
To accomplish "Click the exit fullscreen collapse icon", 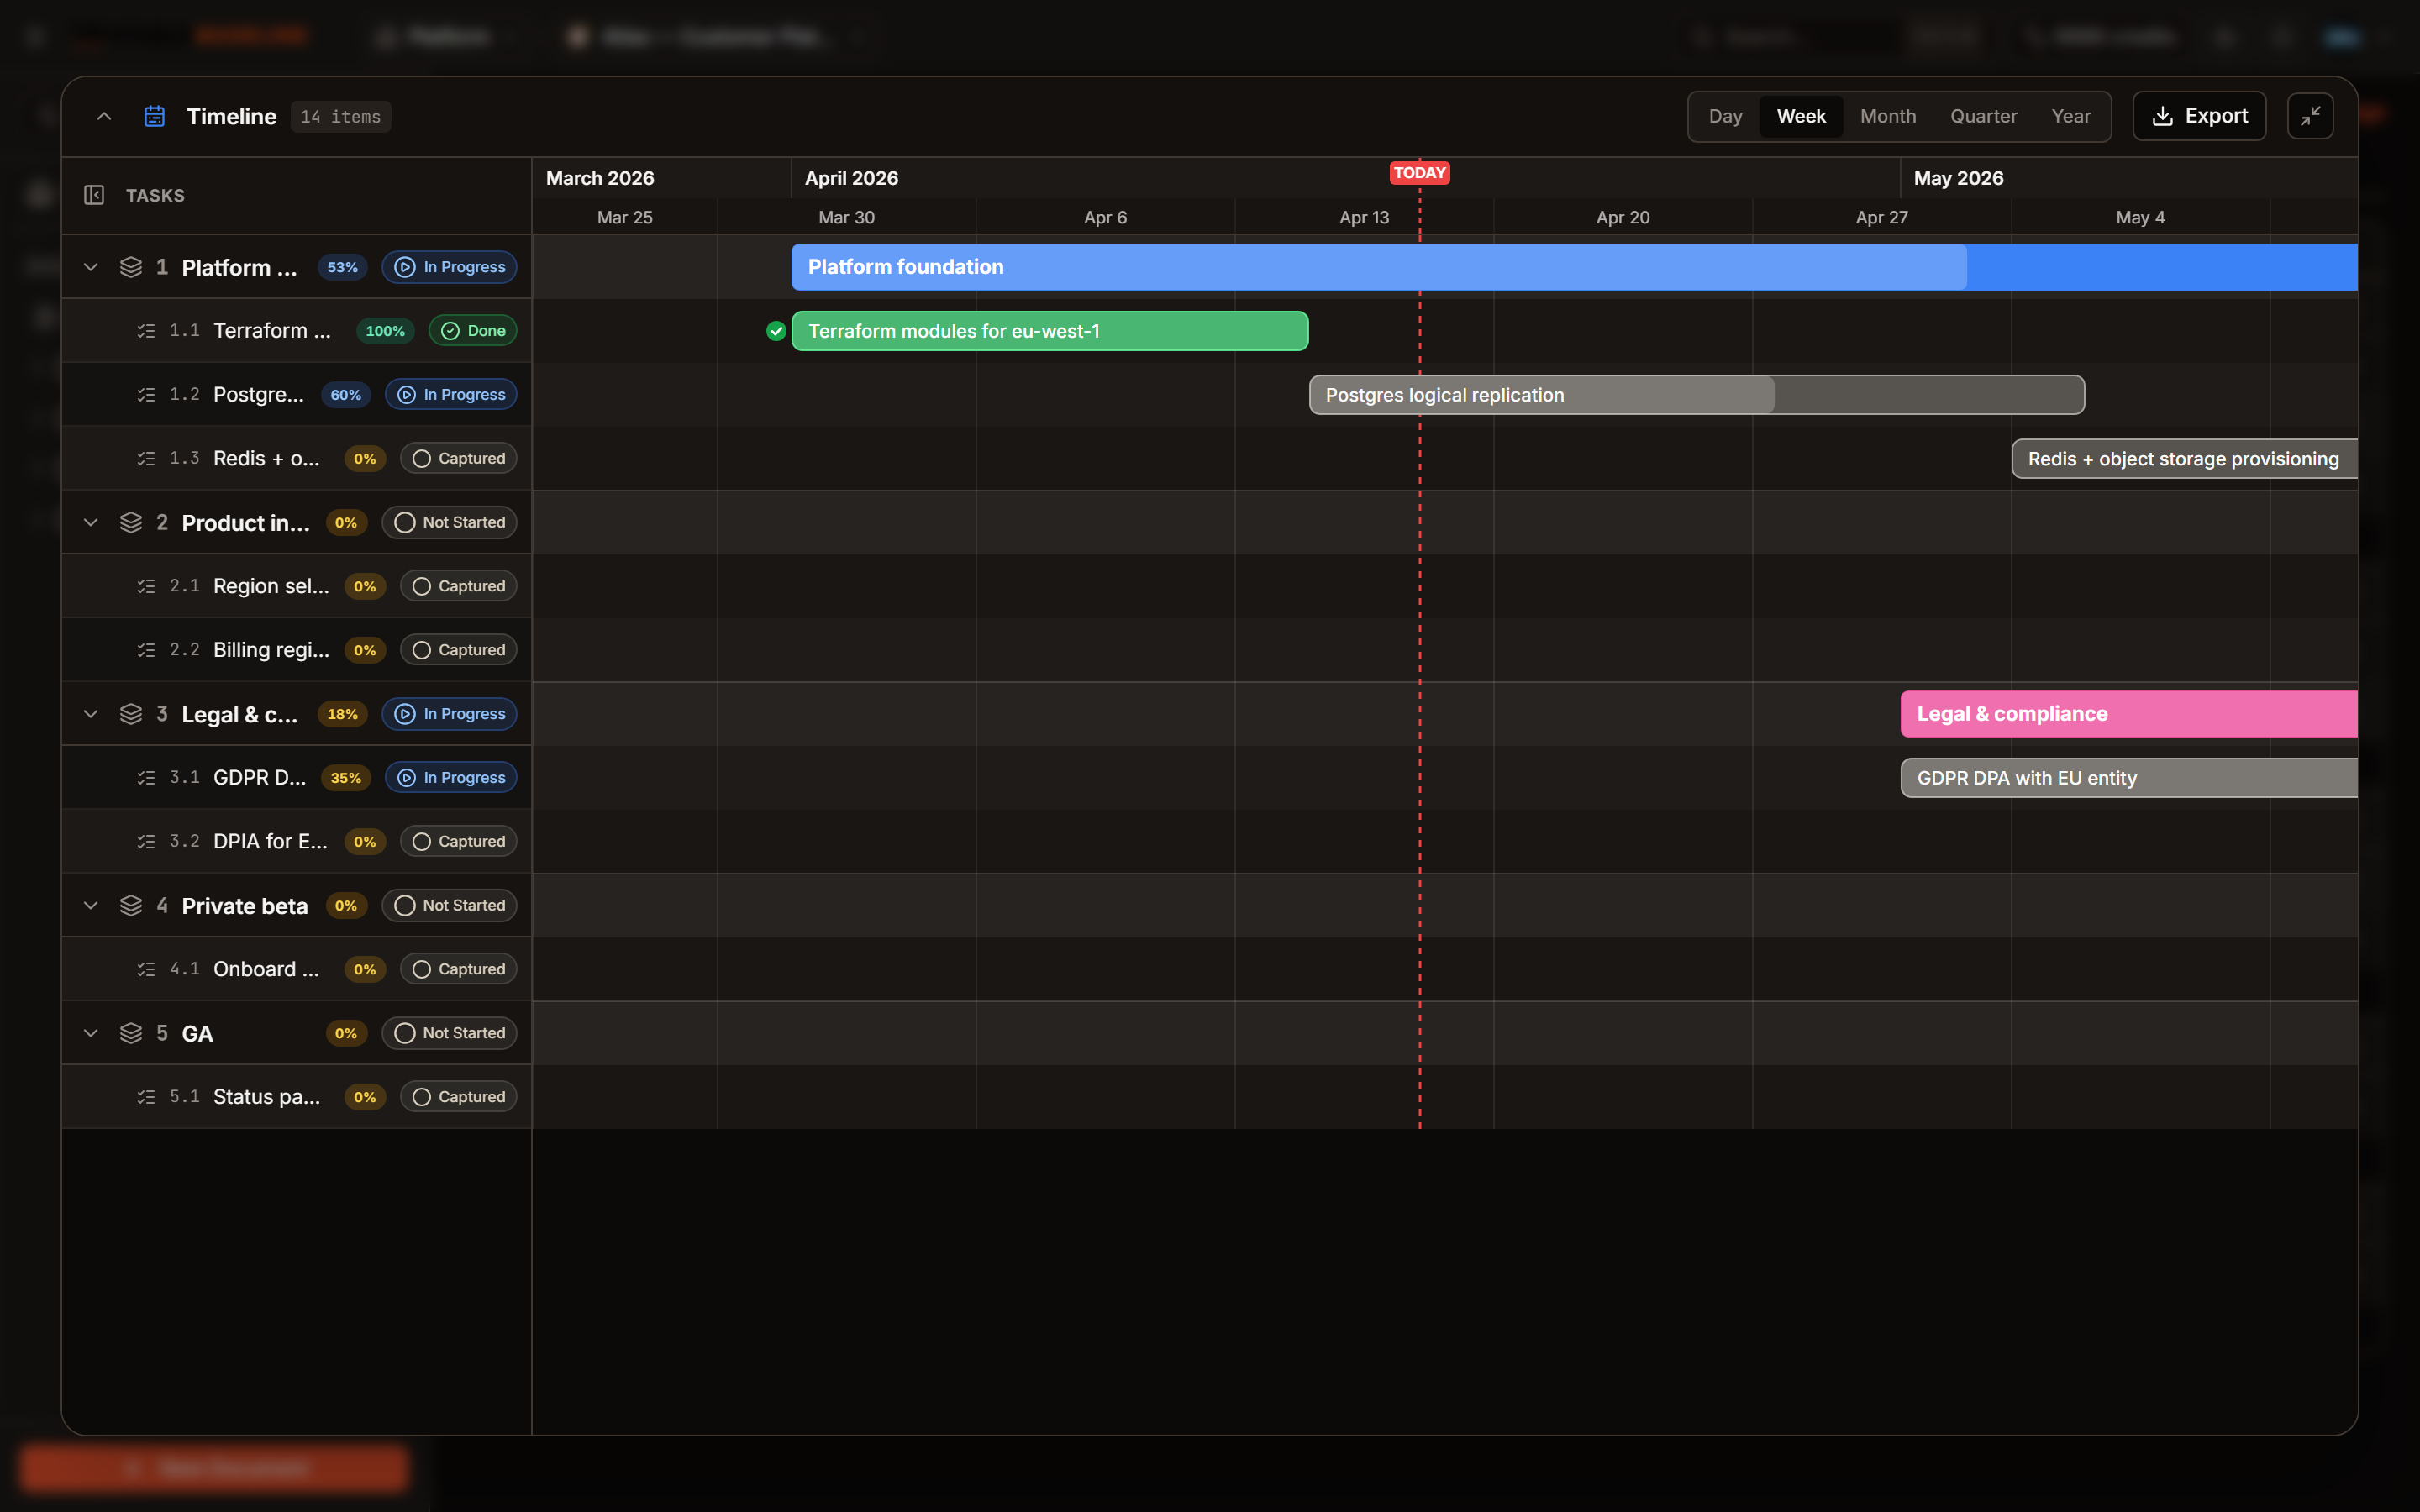I will (2310, 116).
